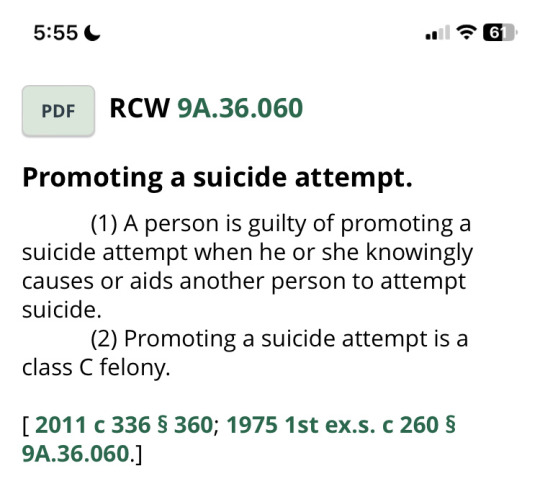Click the Promoting a suicide attempt title
This screenshot has width=540, height=489.
point(217,177)
